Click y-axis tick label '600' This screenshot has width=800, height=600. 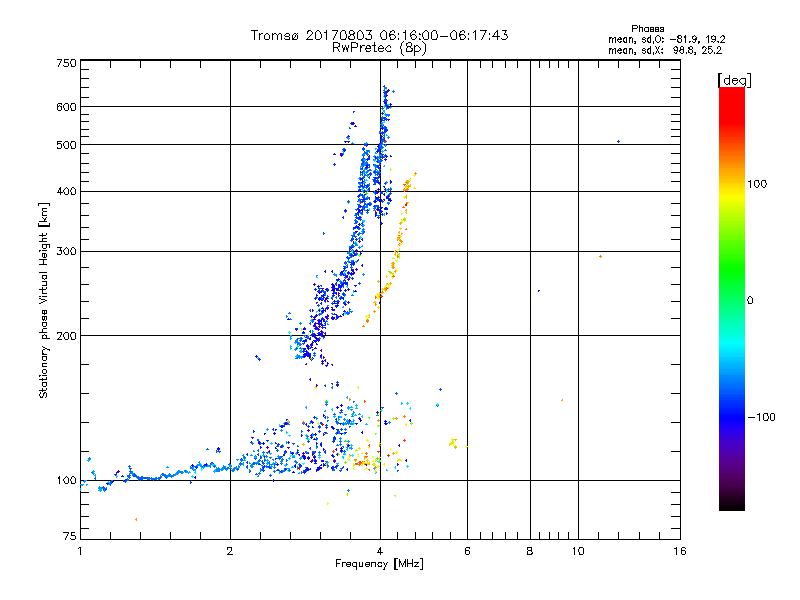click(66, 107)
